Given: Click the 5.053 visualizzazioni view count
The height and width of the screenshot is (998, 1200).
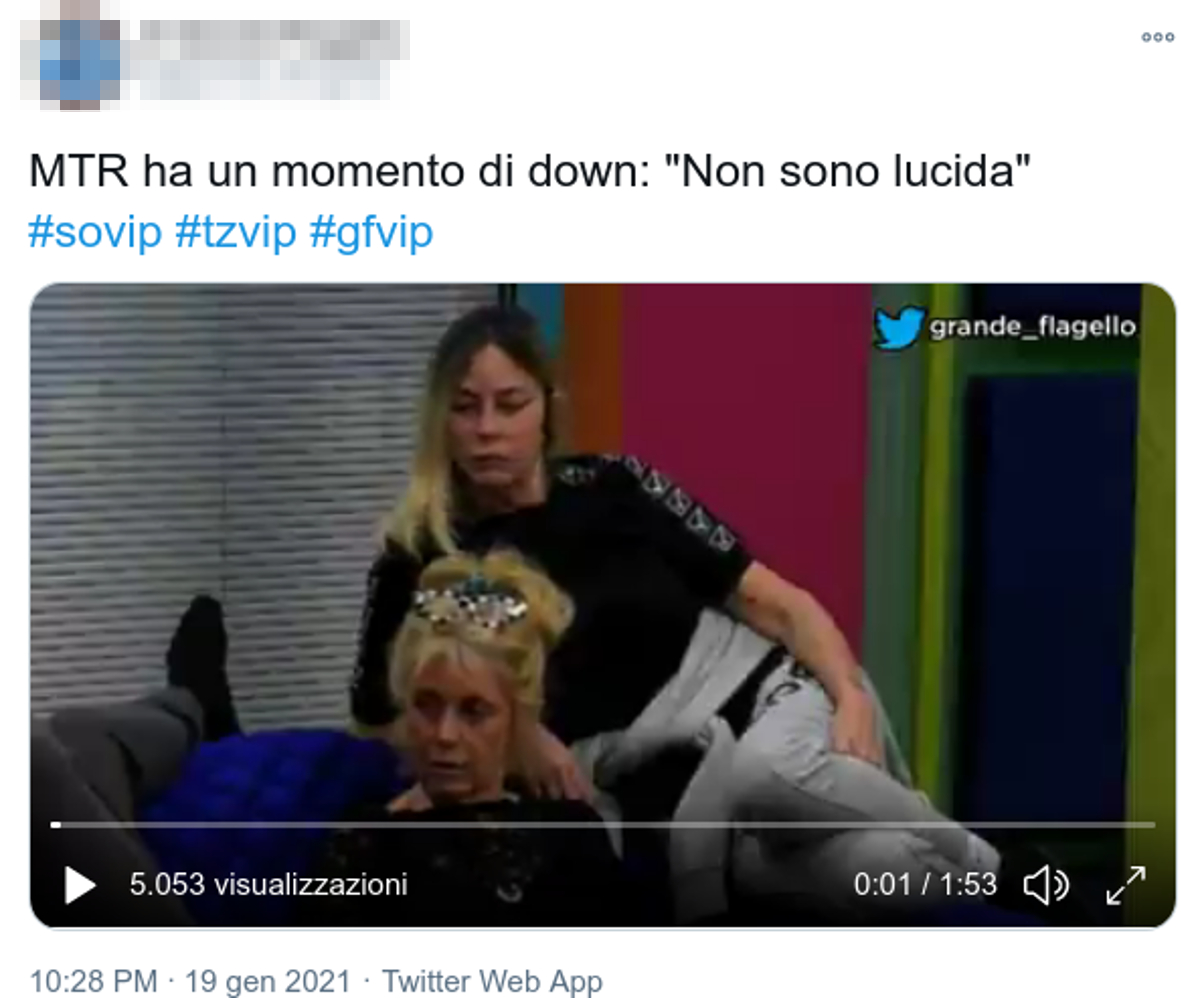Looking at the screenshot, I should [268, 884].
